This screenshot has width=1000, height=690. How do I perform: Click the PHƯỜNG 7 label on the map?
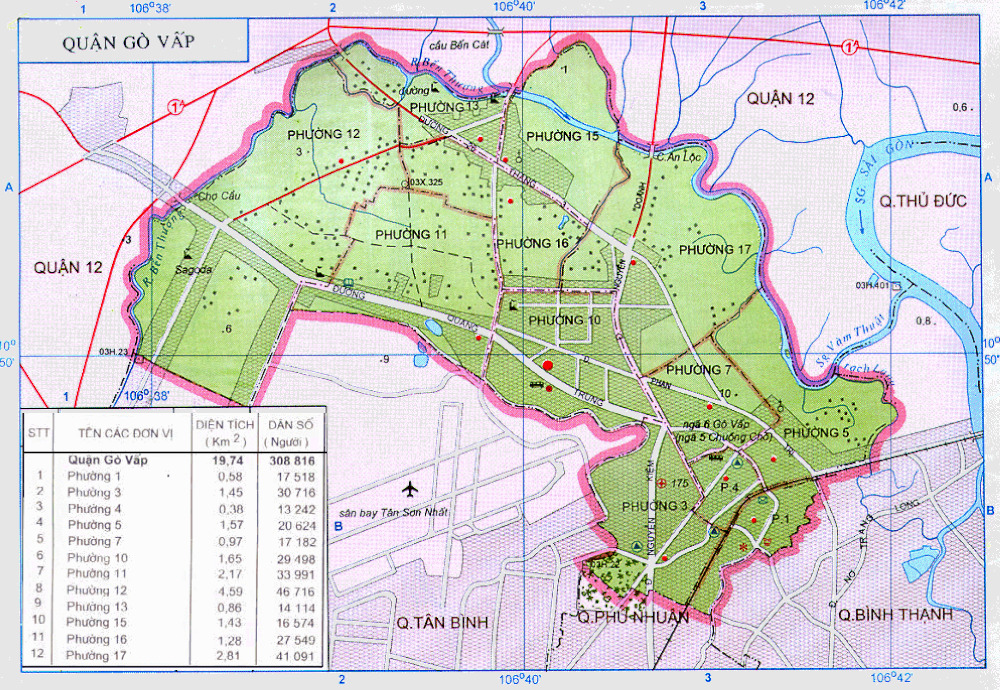698,370
